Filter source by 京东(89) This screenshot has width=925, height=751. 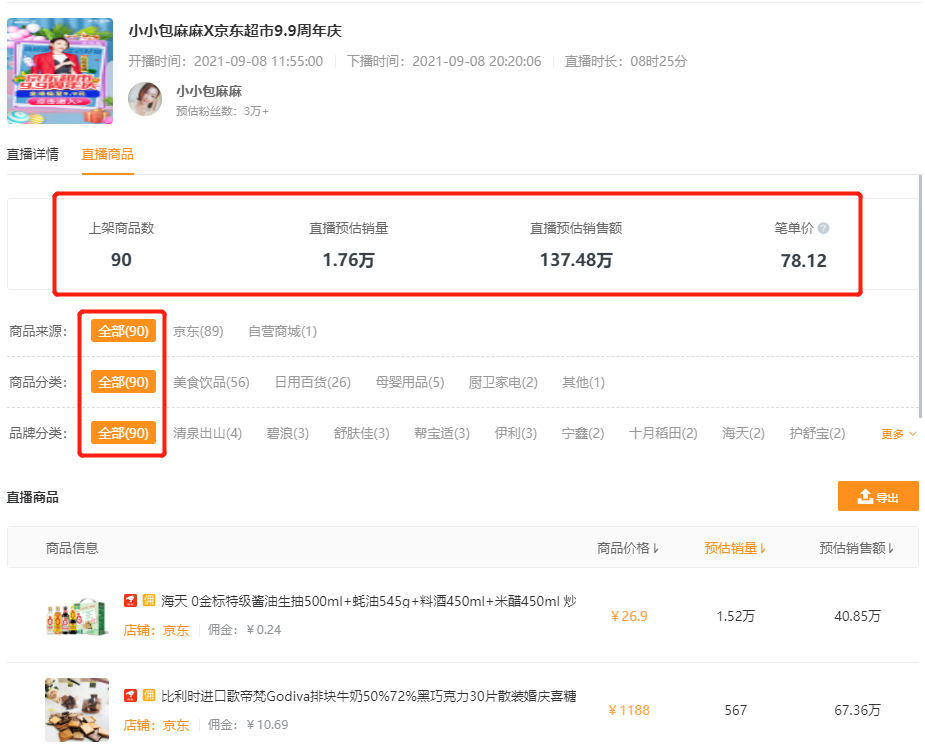click(198, 332)
